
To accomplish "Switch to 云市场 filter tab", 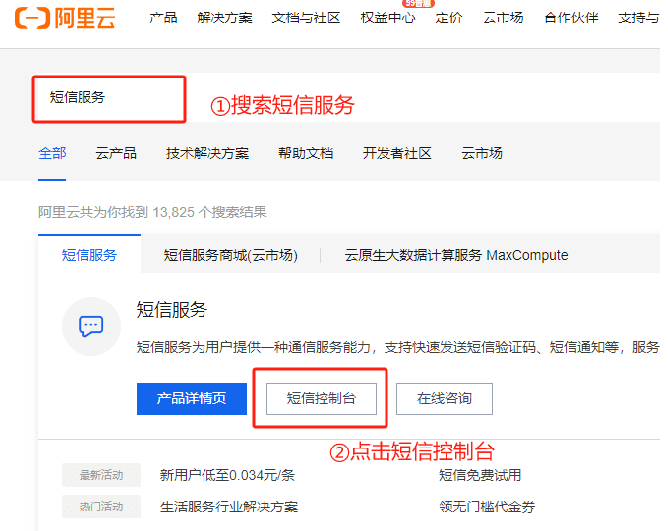I will pyautogui.click(x=482, y=153).
